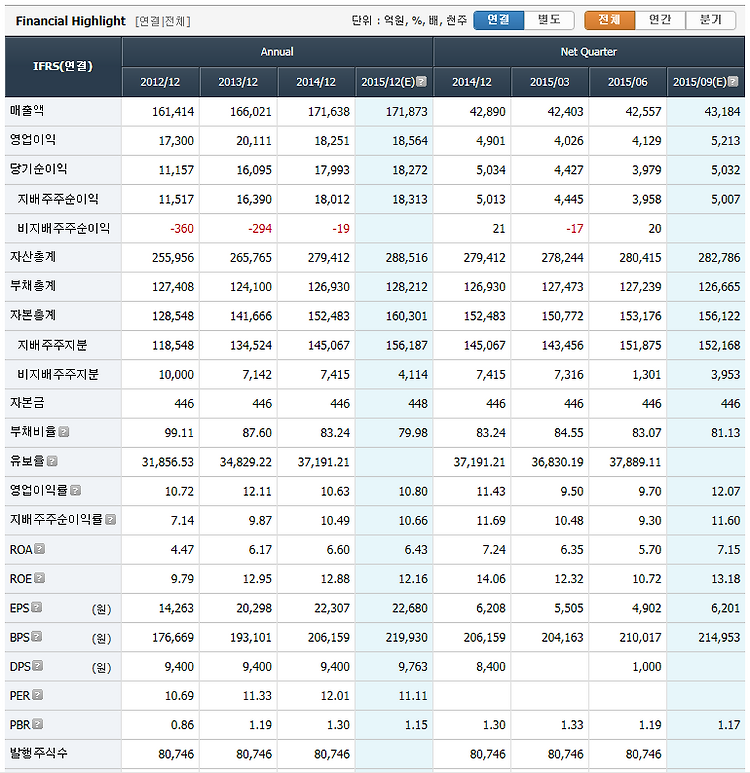Select the 연간 annual tab
This screenshot has height=773, width=750.
coord(660,20)
